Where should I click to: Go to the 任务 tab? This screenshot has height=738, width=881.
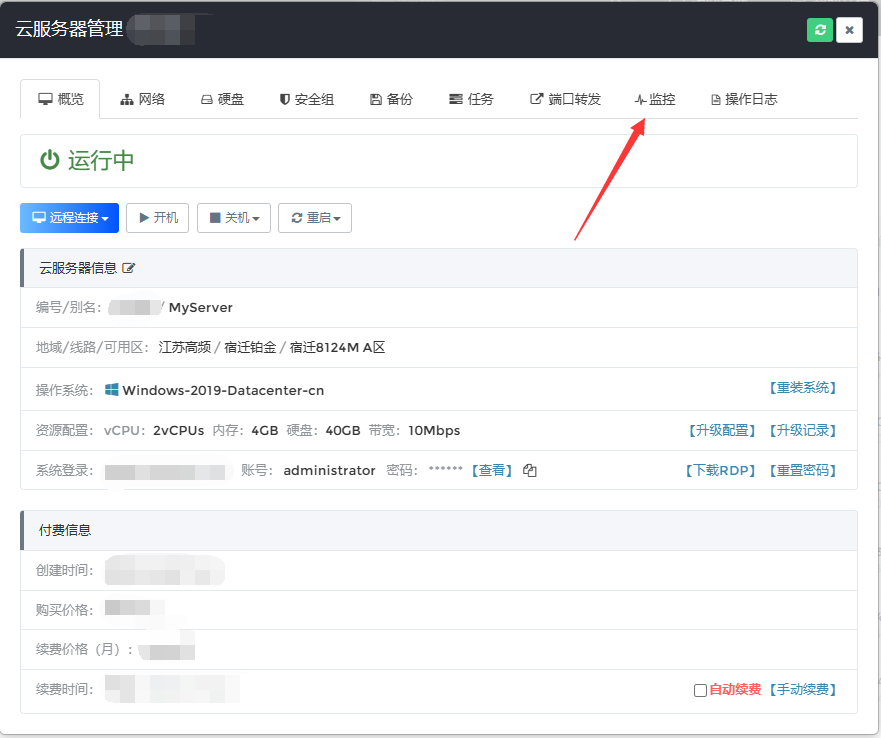pyautogui.click(x=471, y=99)
